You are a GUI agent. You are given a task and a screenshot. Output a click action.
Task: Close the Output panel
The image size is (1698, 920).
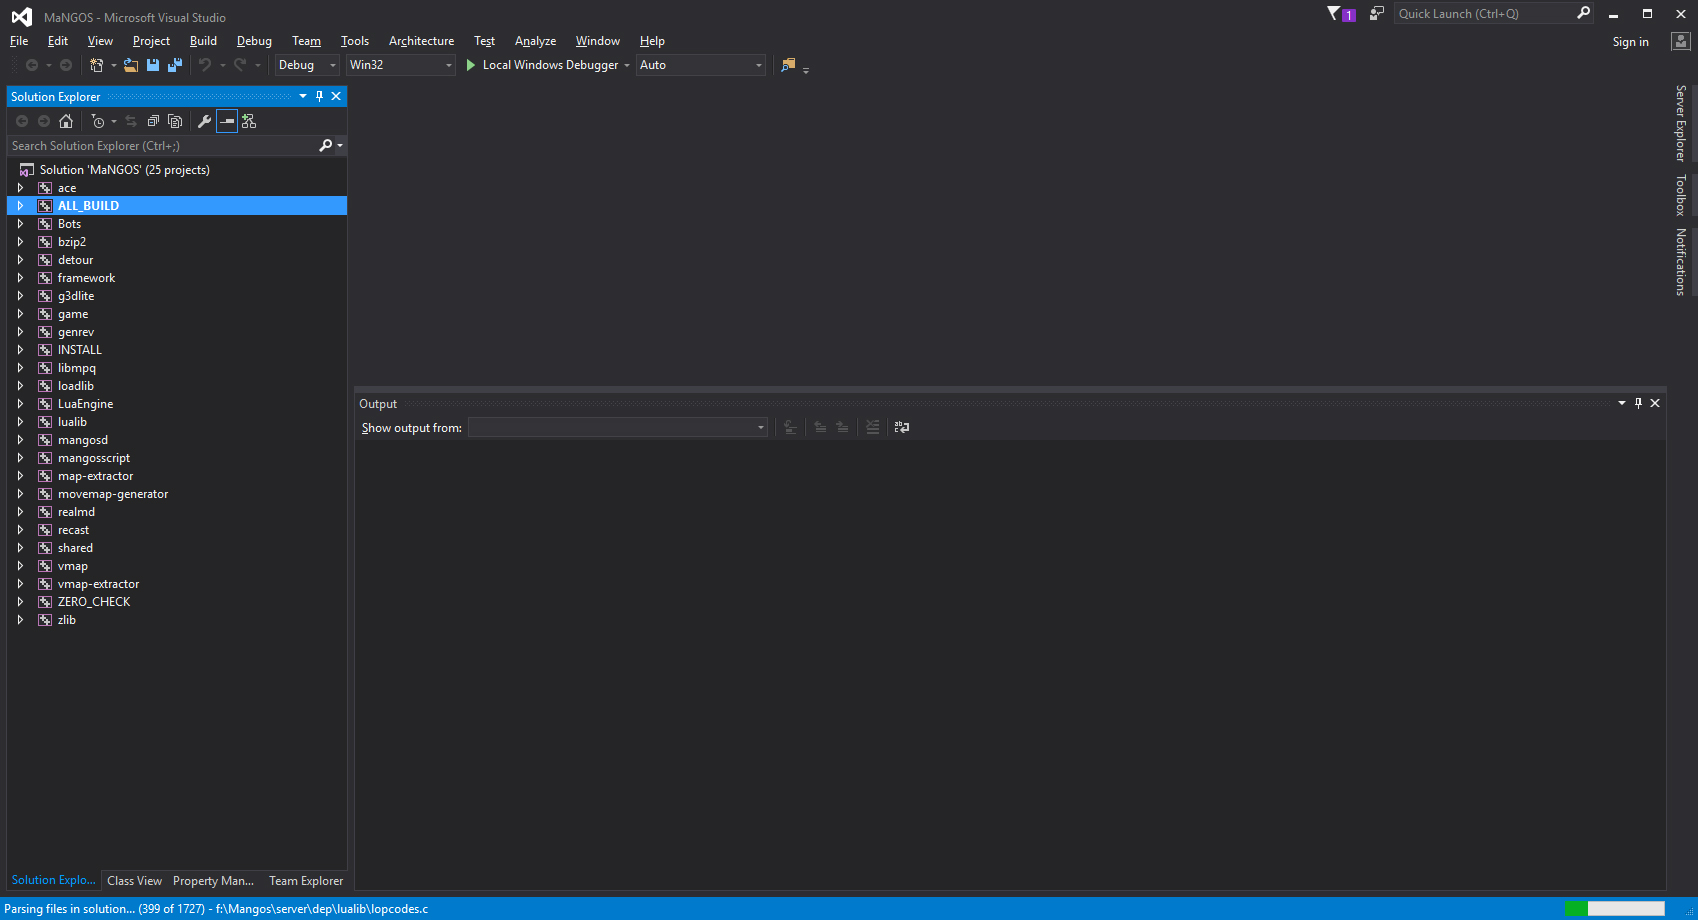pos(1655,403)
